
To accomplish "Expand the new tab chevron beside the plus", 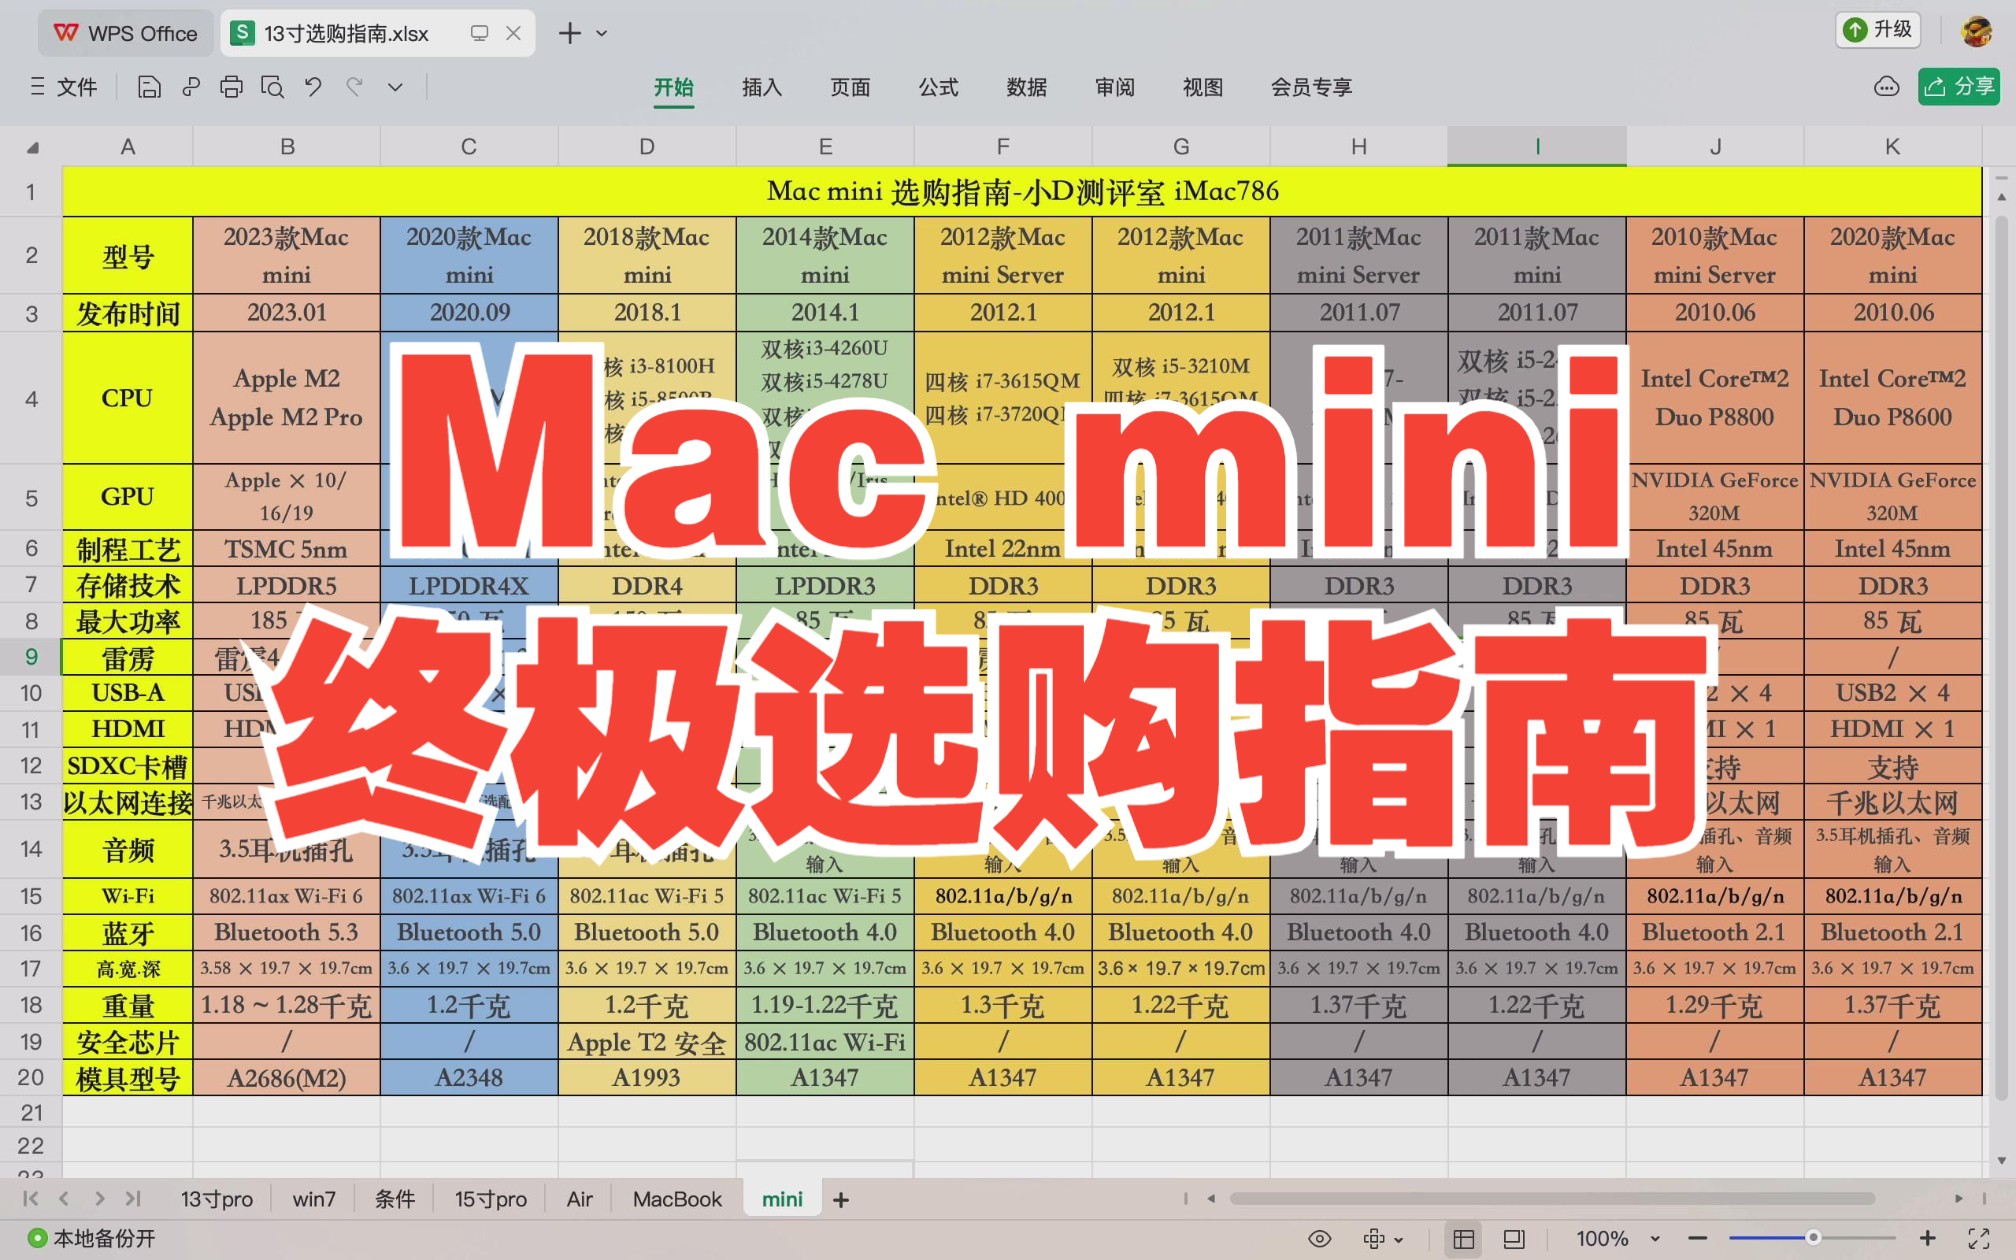I will [599, 33].
